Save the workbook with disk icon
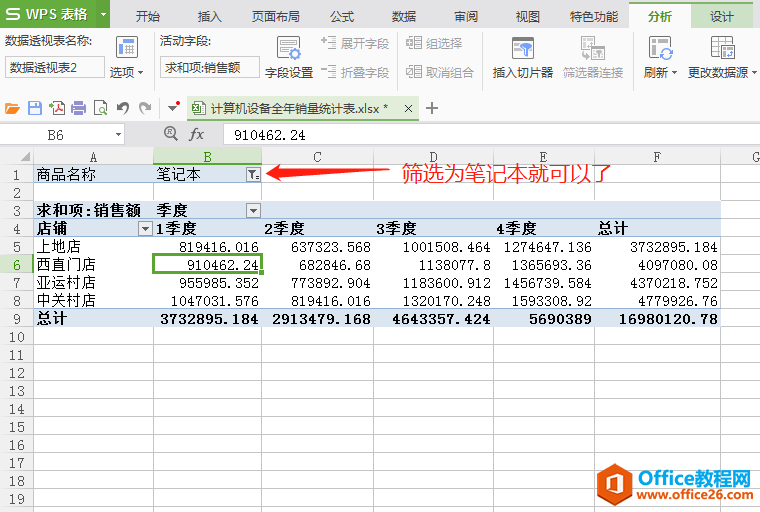The image size is (760, 512). (35, 108)
